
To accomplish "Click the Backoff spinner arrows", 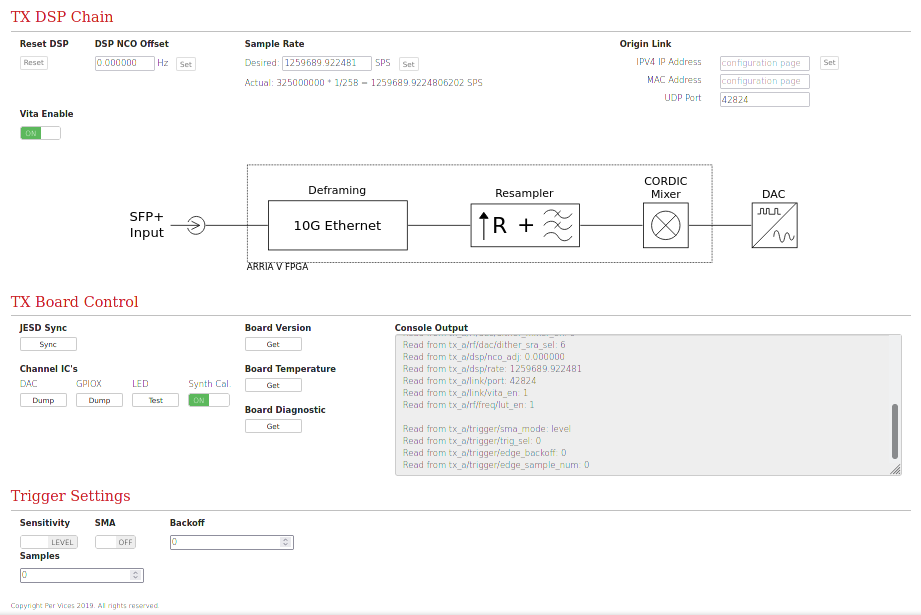I will coord(286,542).
